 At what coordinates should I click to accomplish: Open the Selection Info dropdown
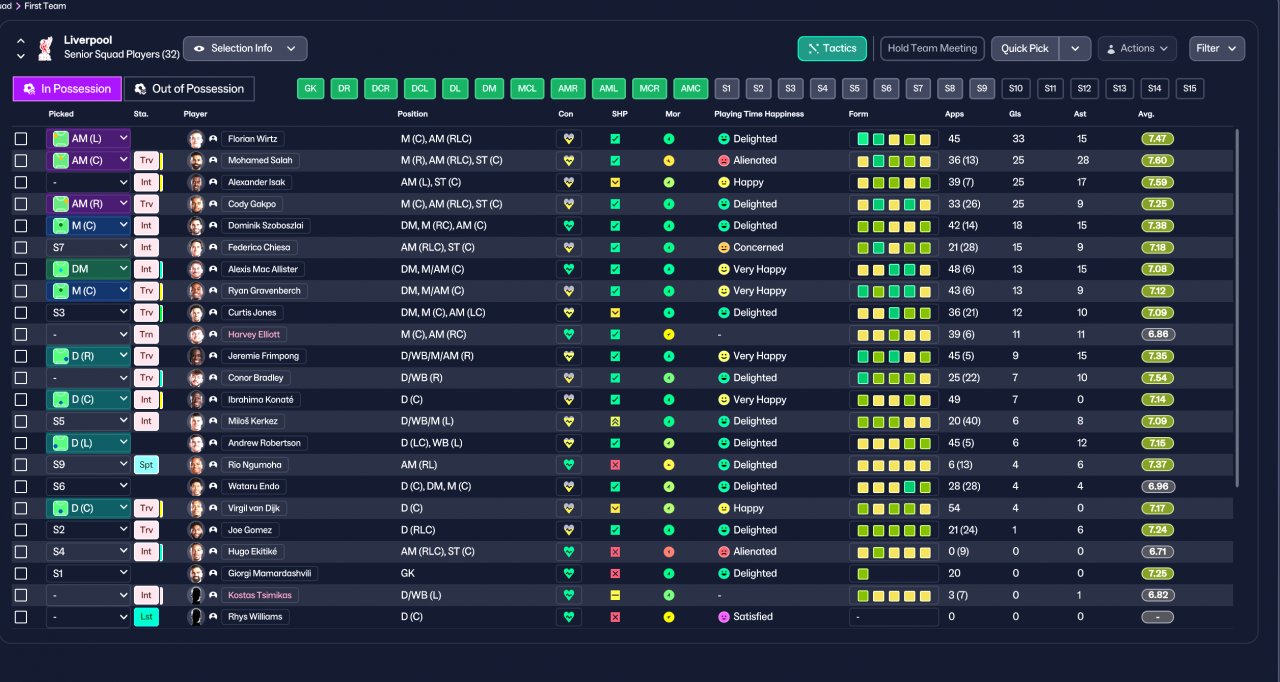(x=245, y=48)
